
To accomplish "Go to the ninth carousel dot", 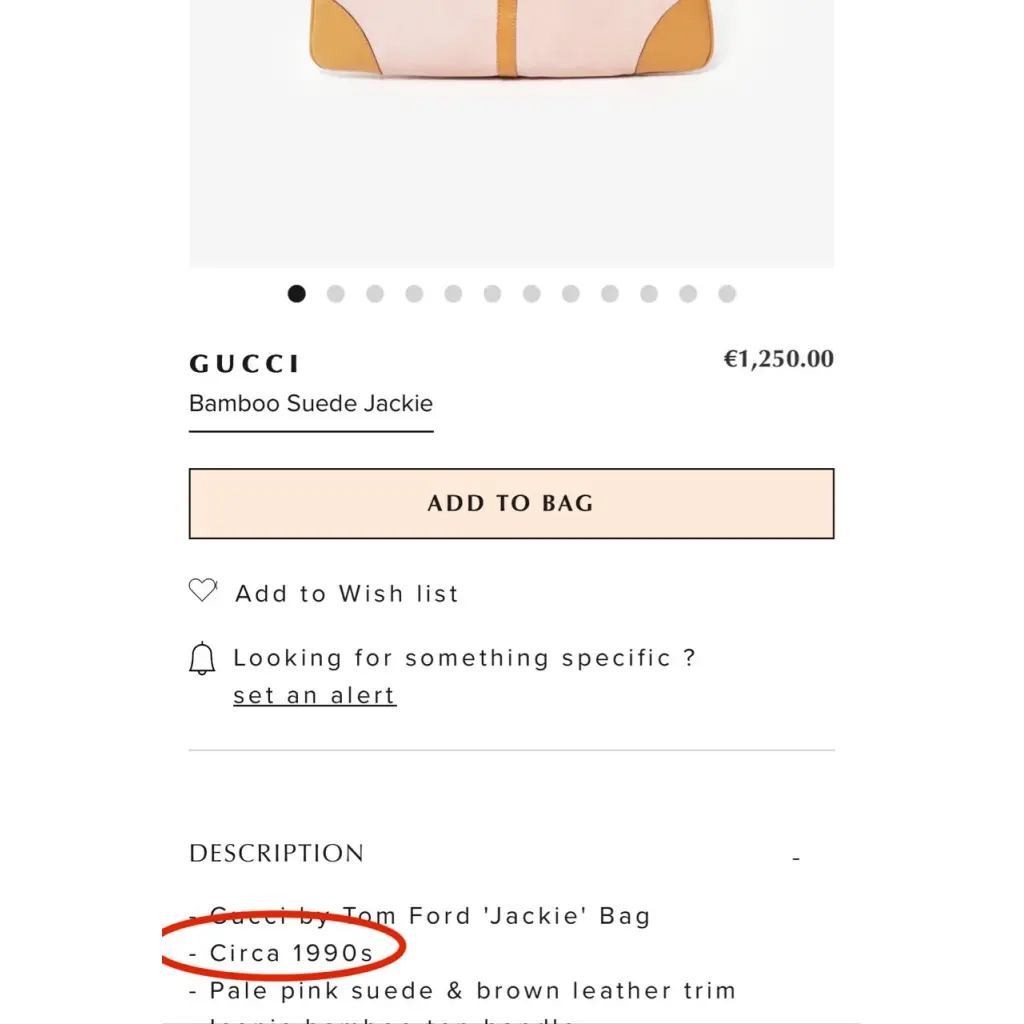I will (610, 294).
